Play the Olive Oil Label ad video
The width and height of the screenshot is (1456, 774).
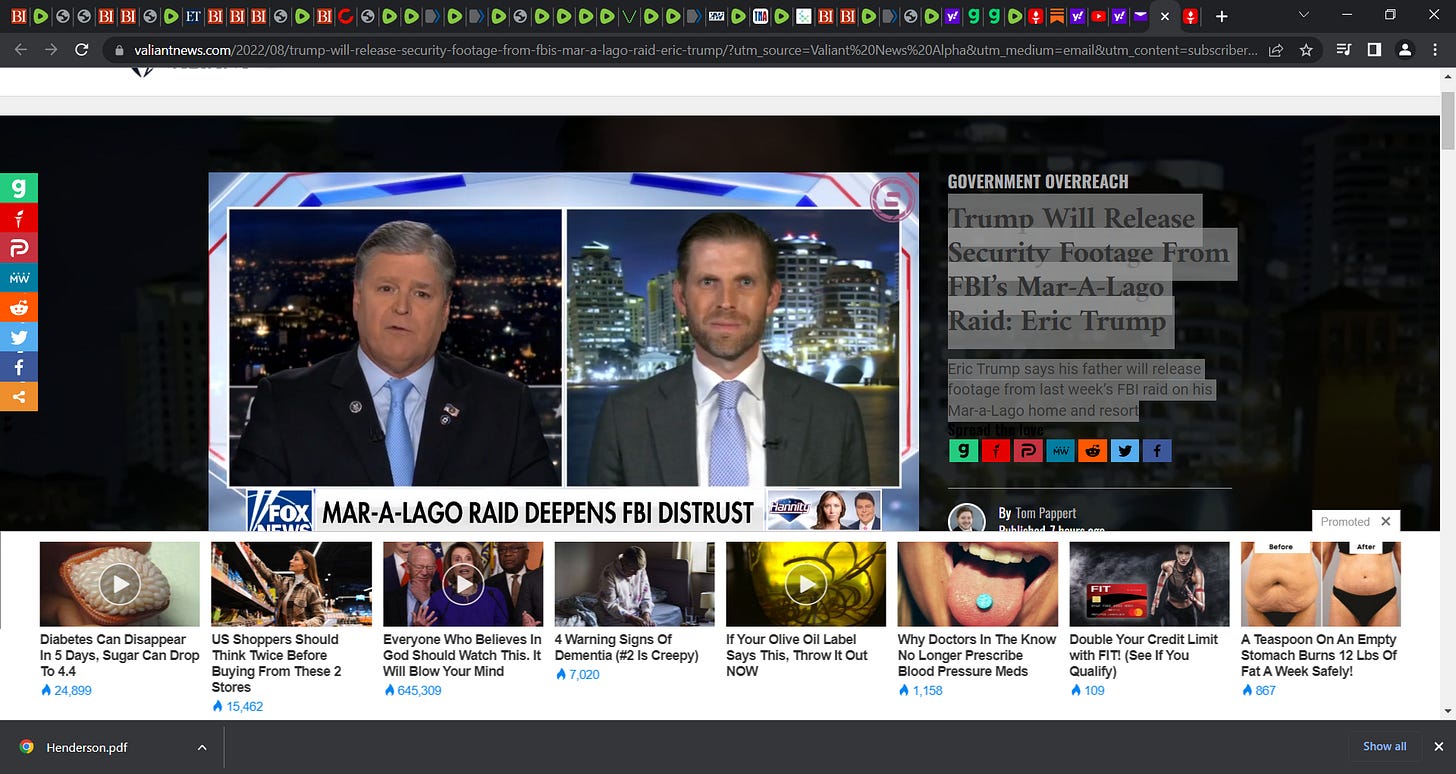pos(806,584)
